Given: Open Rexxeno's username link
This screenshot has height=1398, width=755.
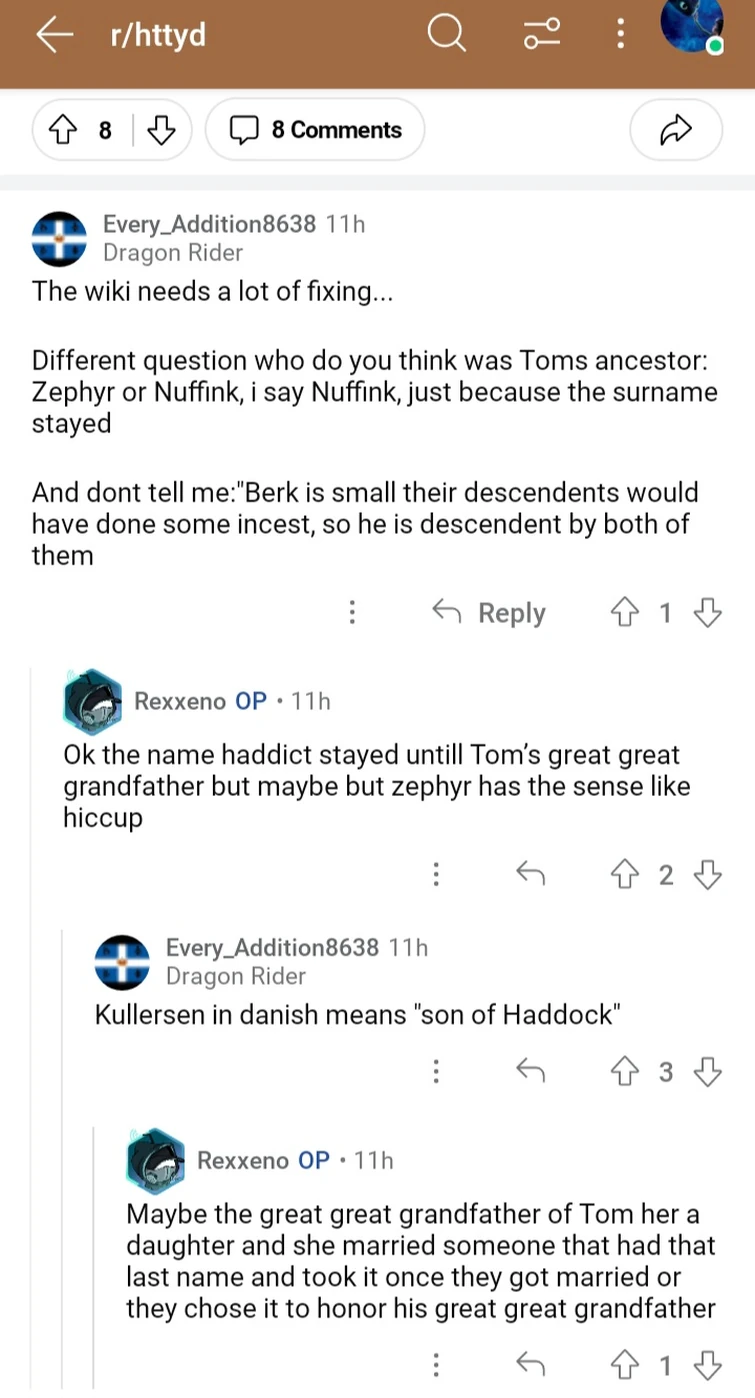Looking at the screenshot, I should (186, 701).
